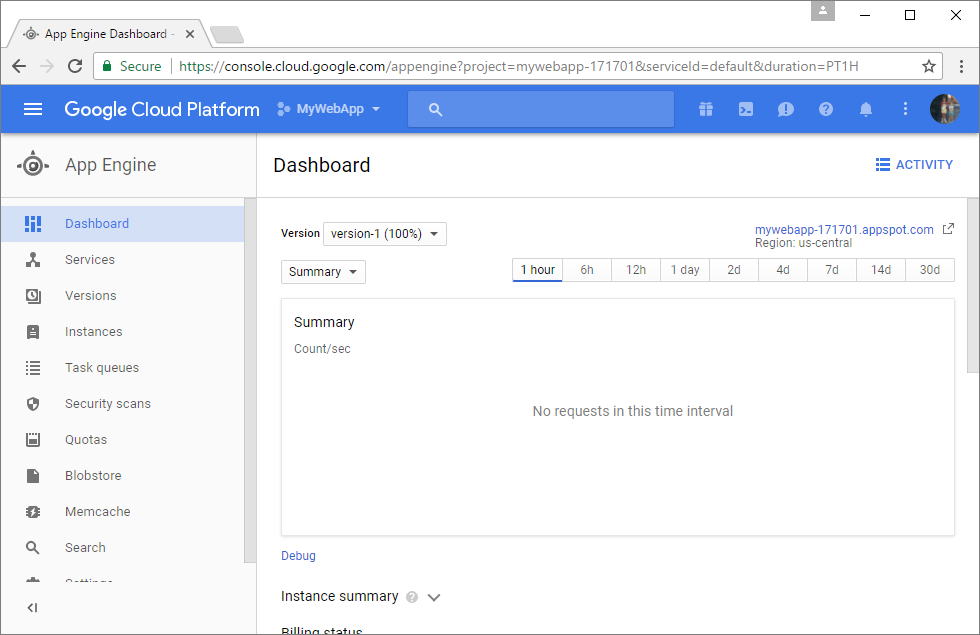The width and height of the screenshot is (980, 635).
Task: Expand the Instance summary section
Action: point(434,597)
